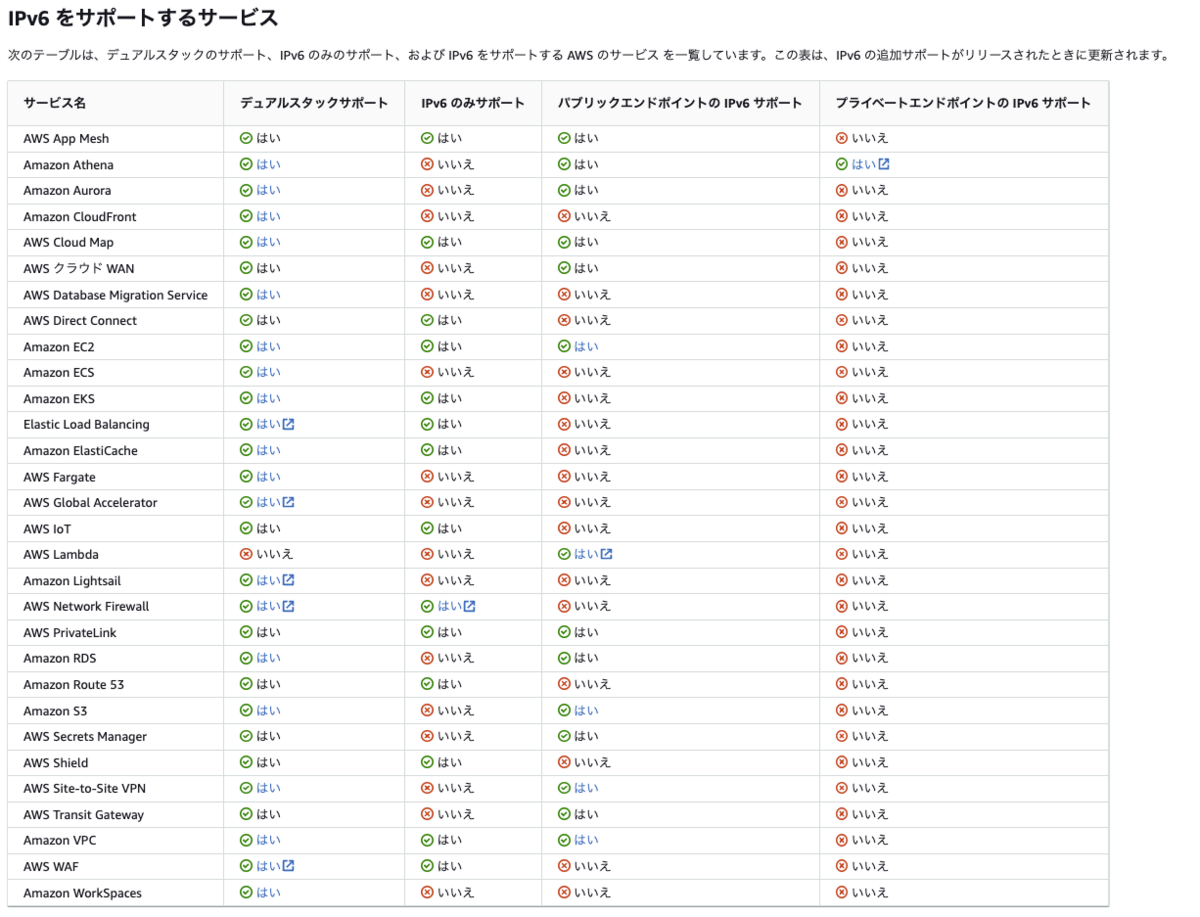Open Amazon S3 public endpoint はい link
The height and width of the screenshot is (917, 1200).
[x=586, y=710]
